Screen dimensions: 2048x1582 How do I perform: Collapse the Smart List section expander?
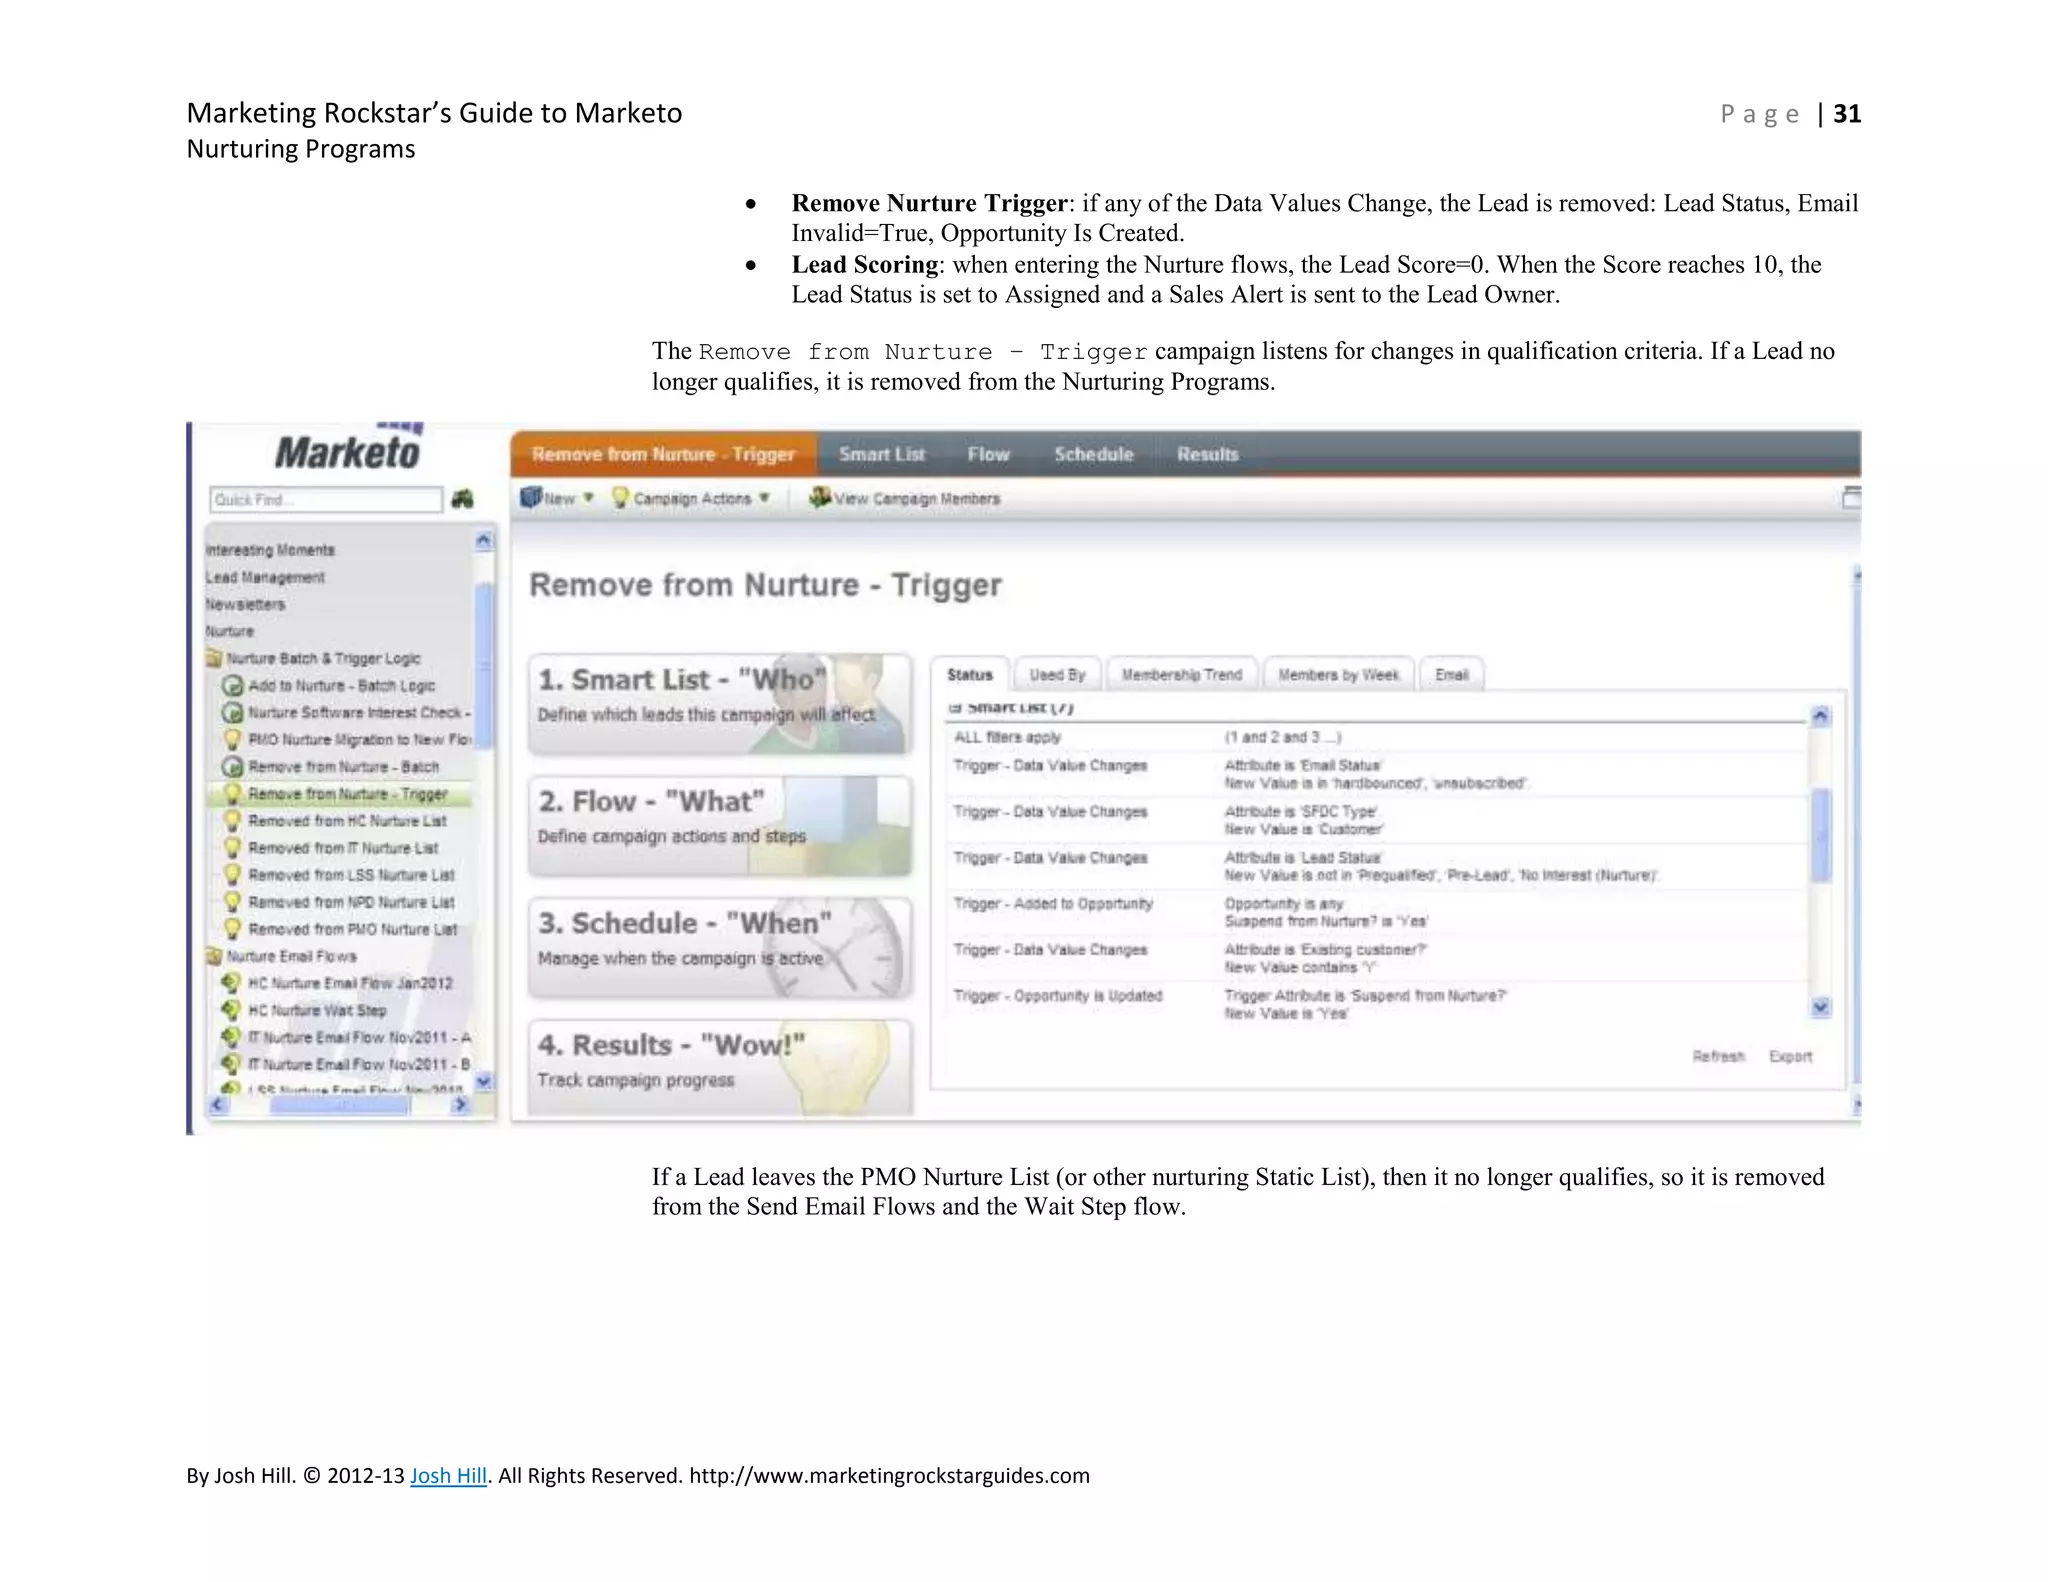[x=955, y=708]
